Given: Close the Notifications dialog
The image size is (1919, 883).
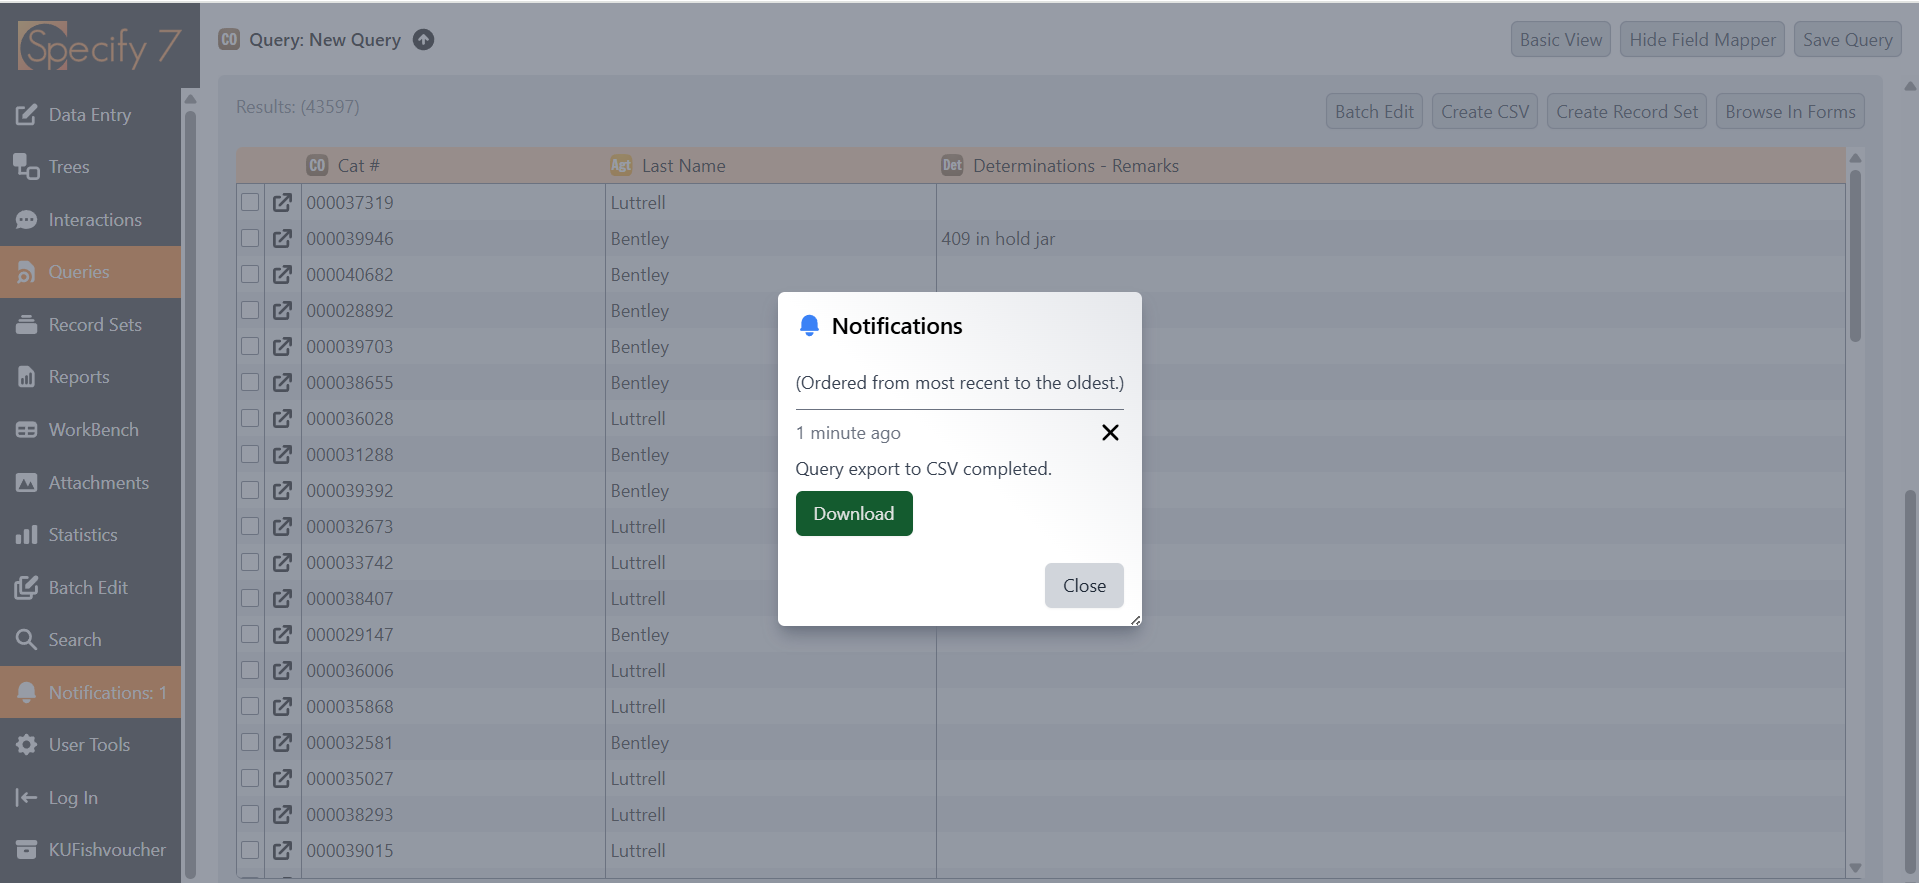Looking at the screenshot, I should (x=1083, y=585).
